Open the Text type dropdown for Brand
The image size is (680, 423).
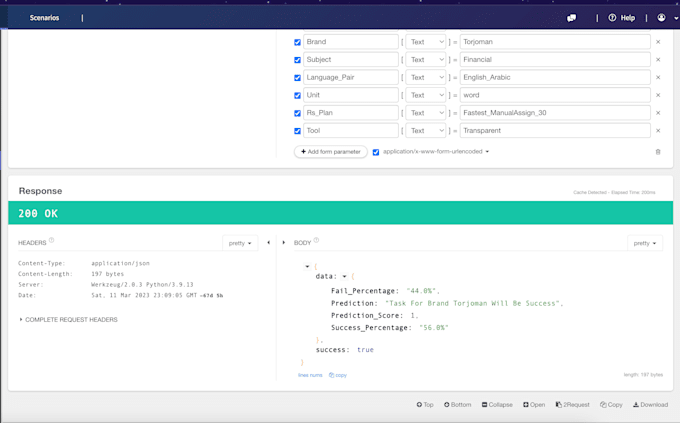[426, 42]
